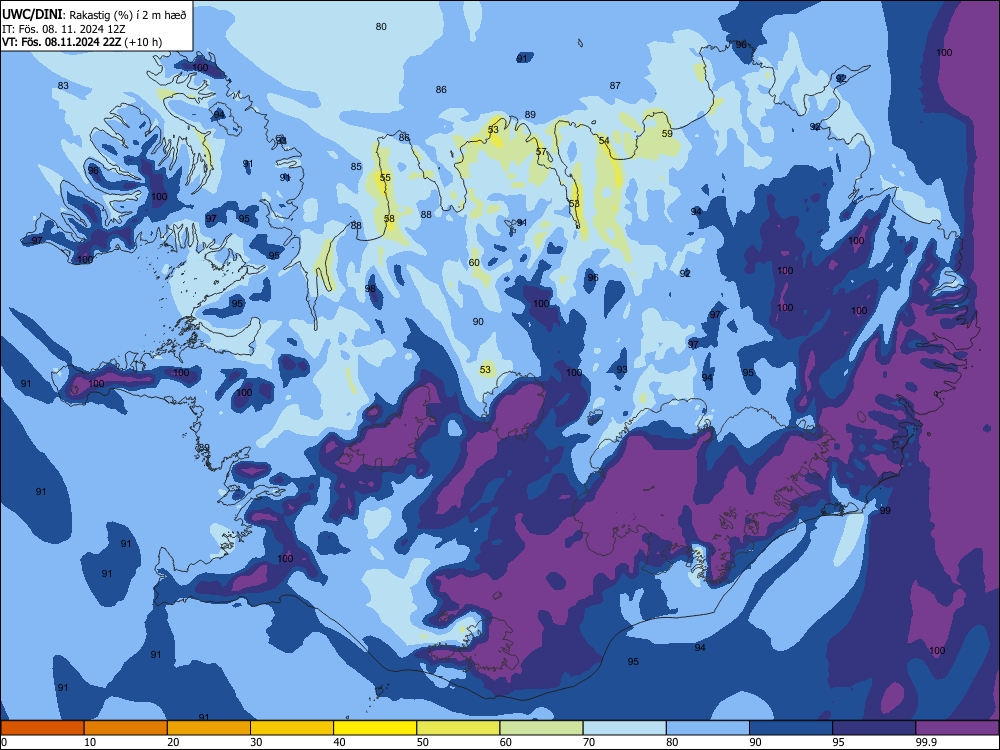The width and height of the screenshot is (1000, 750).
Task: Click the map humidity value 58
Action: pyautogui.click(x=389, y=218)
